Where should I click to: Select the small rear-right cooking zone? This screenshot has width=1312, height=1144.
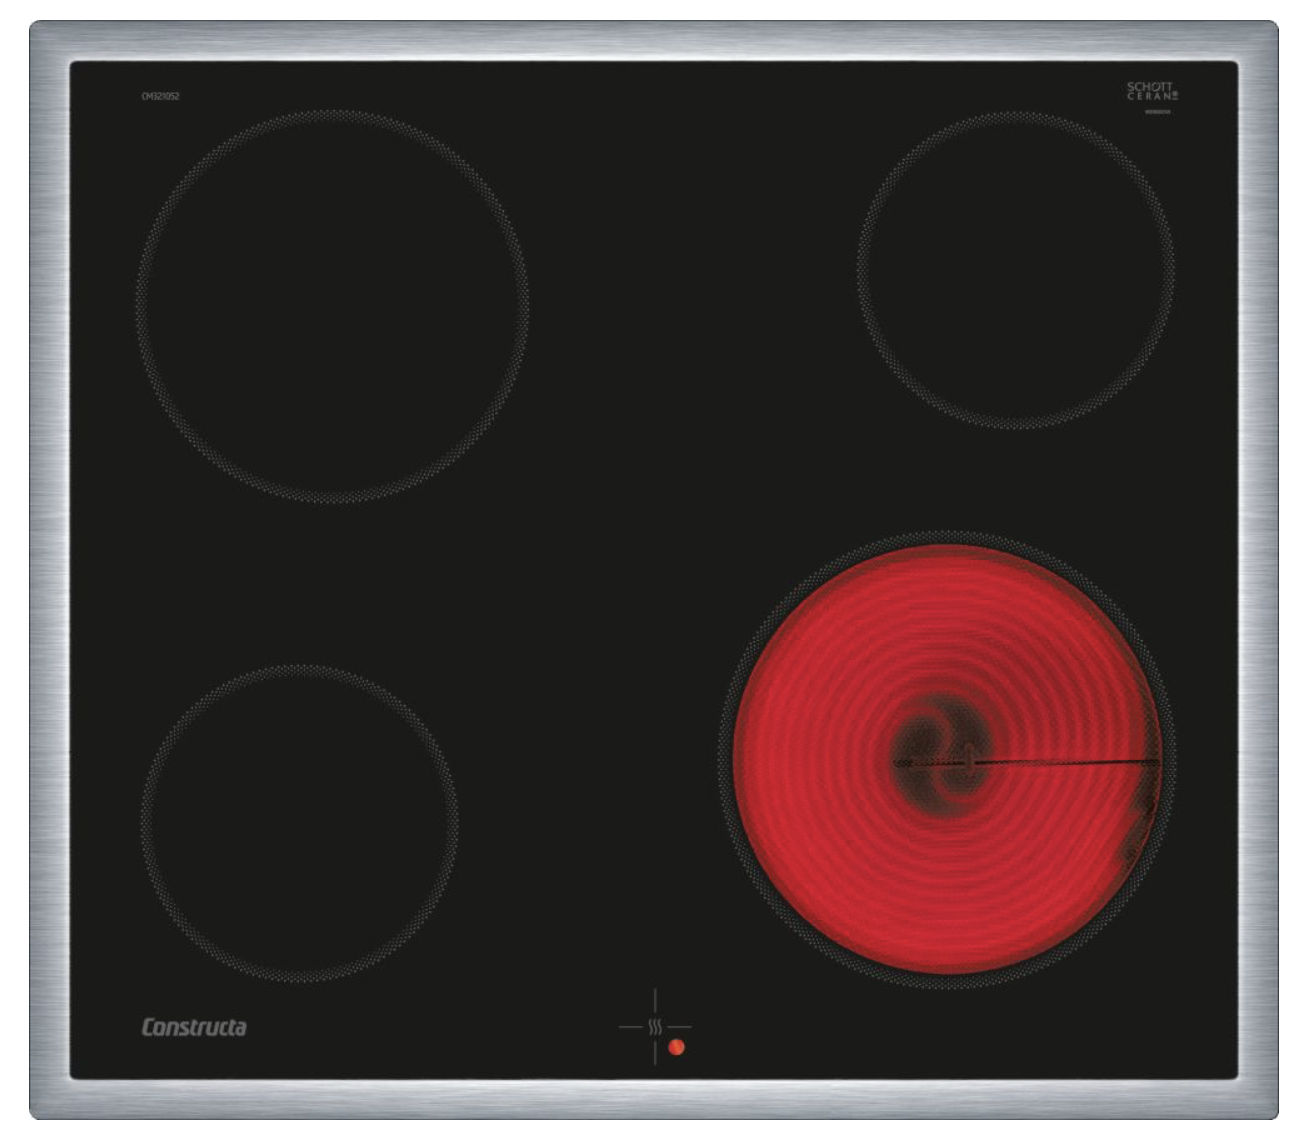click(1015, 270)
